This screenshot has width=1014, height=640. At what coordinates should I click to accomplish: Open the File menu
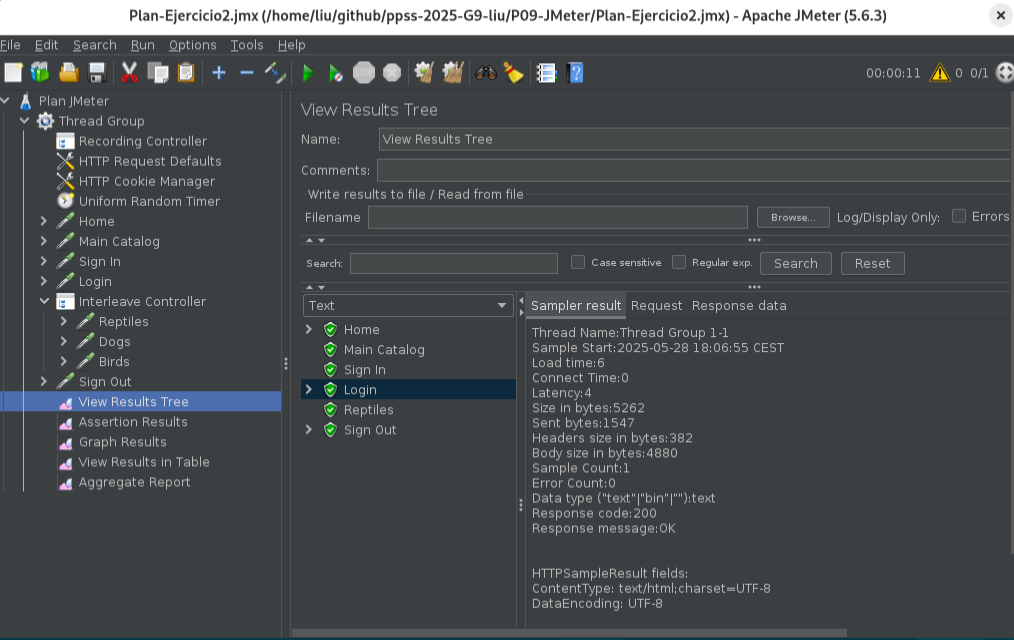[10, 45]
